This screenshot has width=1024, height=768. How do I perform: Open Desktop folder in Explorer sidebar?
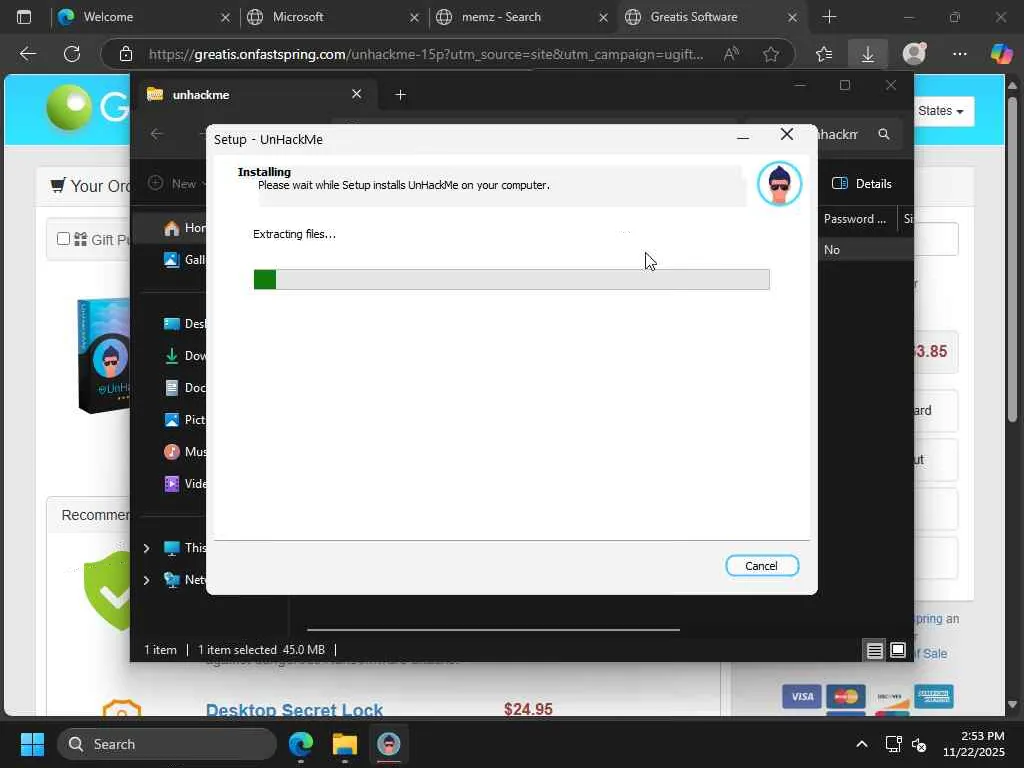184,324
